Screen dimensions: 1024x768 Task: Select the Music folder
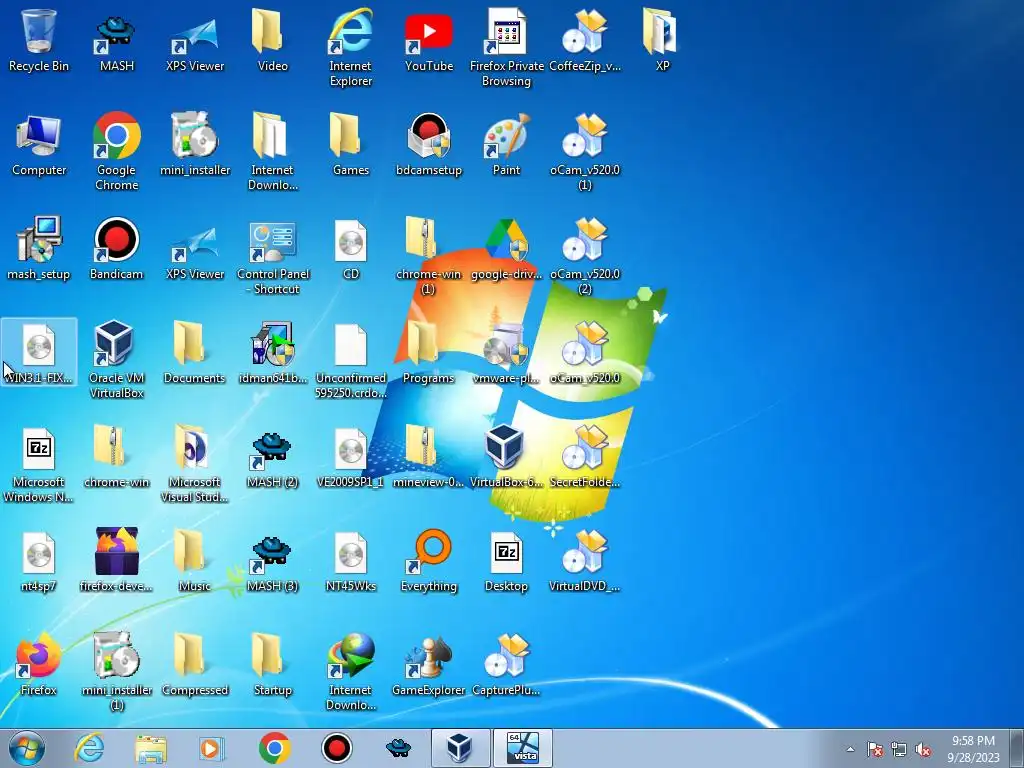[195, 560]
